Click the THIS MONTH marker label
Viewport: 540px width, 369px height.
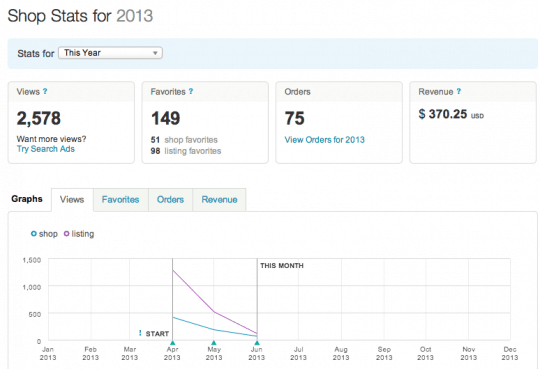[282, 266]
